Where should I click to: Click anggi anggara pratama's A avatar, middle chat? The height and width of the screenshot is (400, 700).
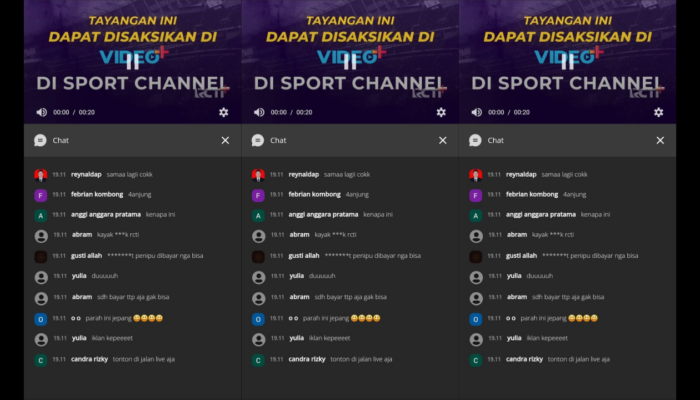[x=258, y=216]
